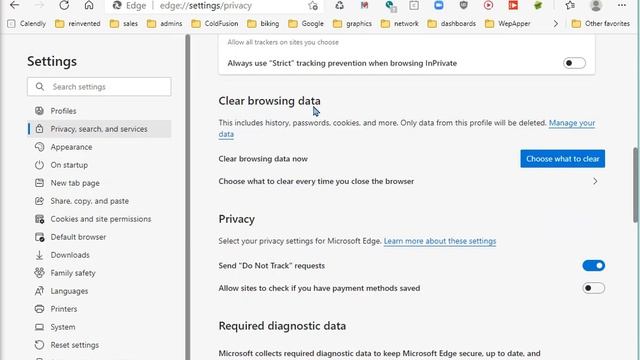Open the dashboards favorites folder
Screen dimensions: 640x360
tap(452, 24)
